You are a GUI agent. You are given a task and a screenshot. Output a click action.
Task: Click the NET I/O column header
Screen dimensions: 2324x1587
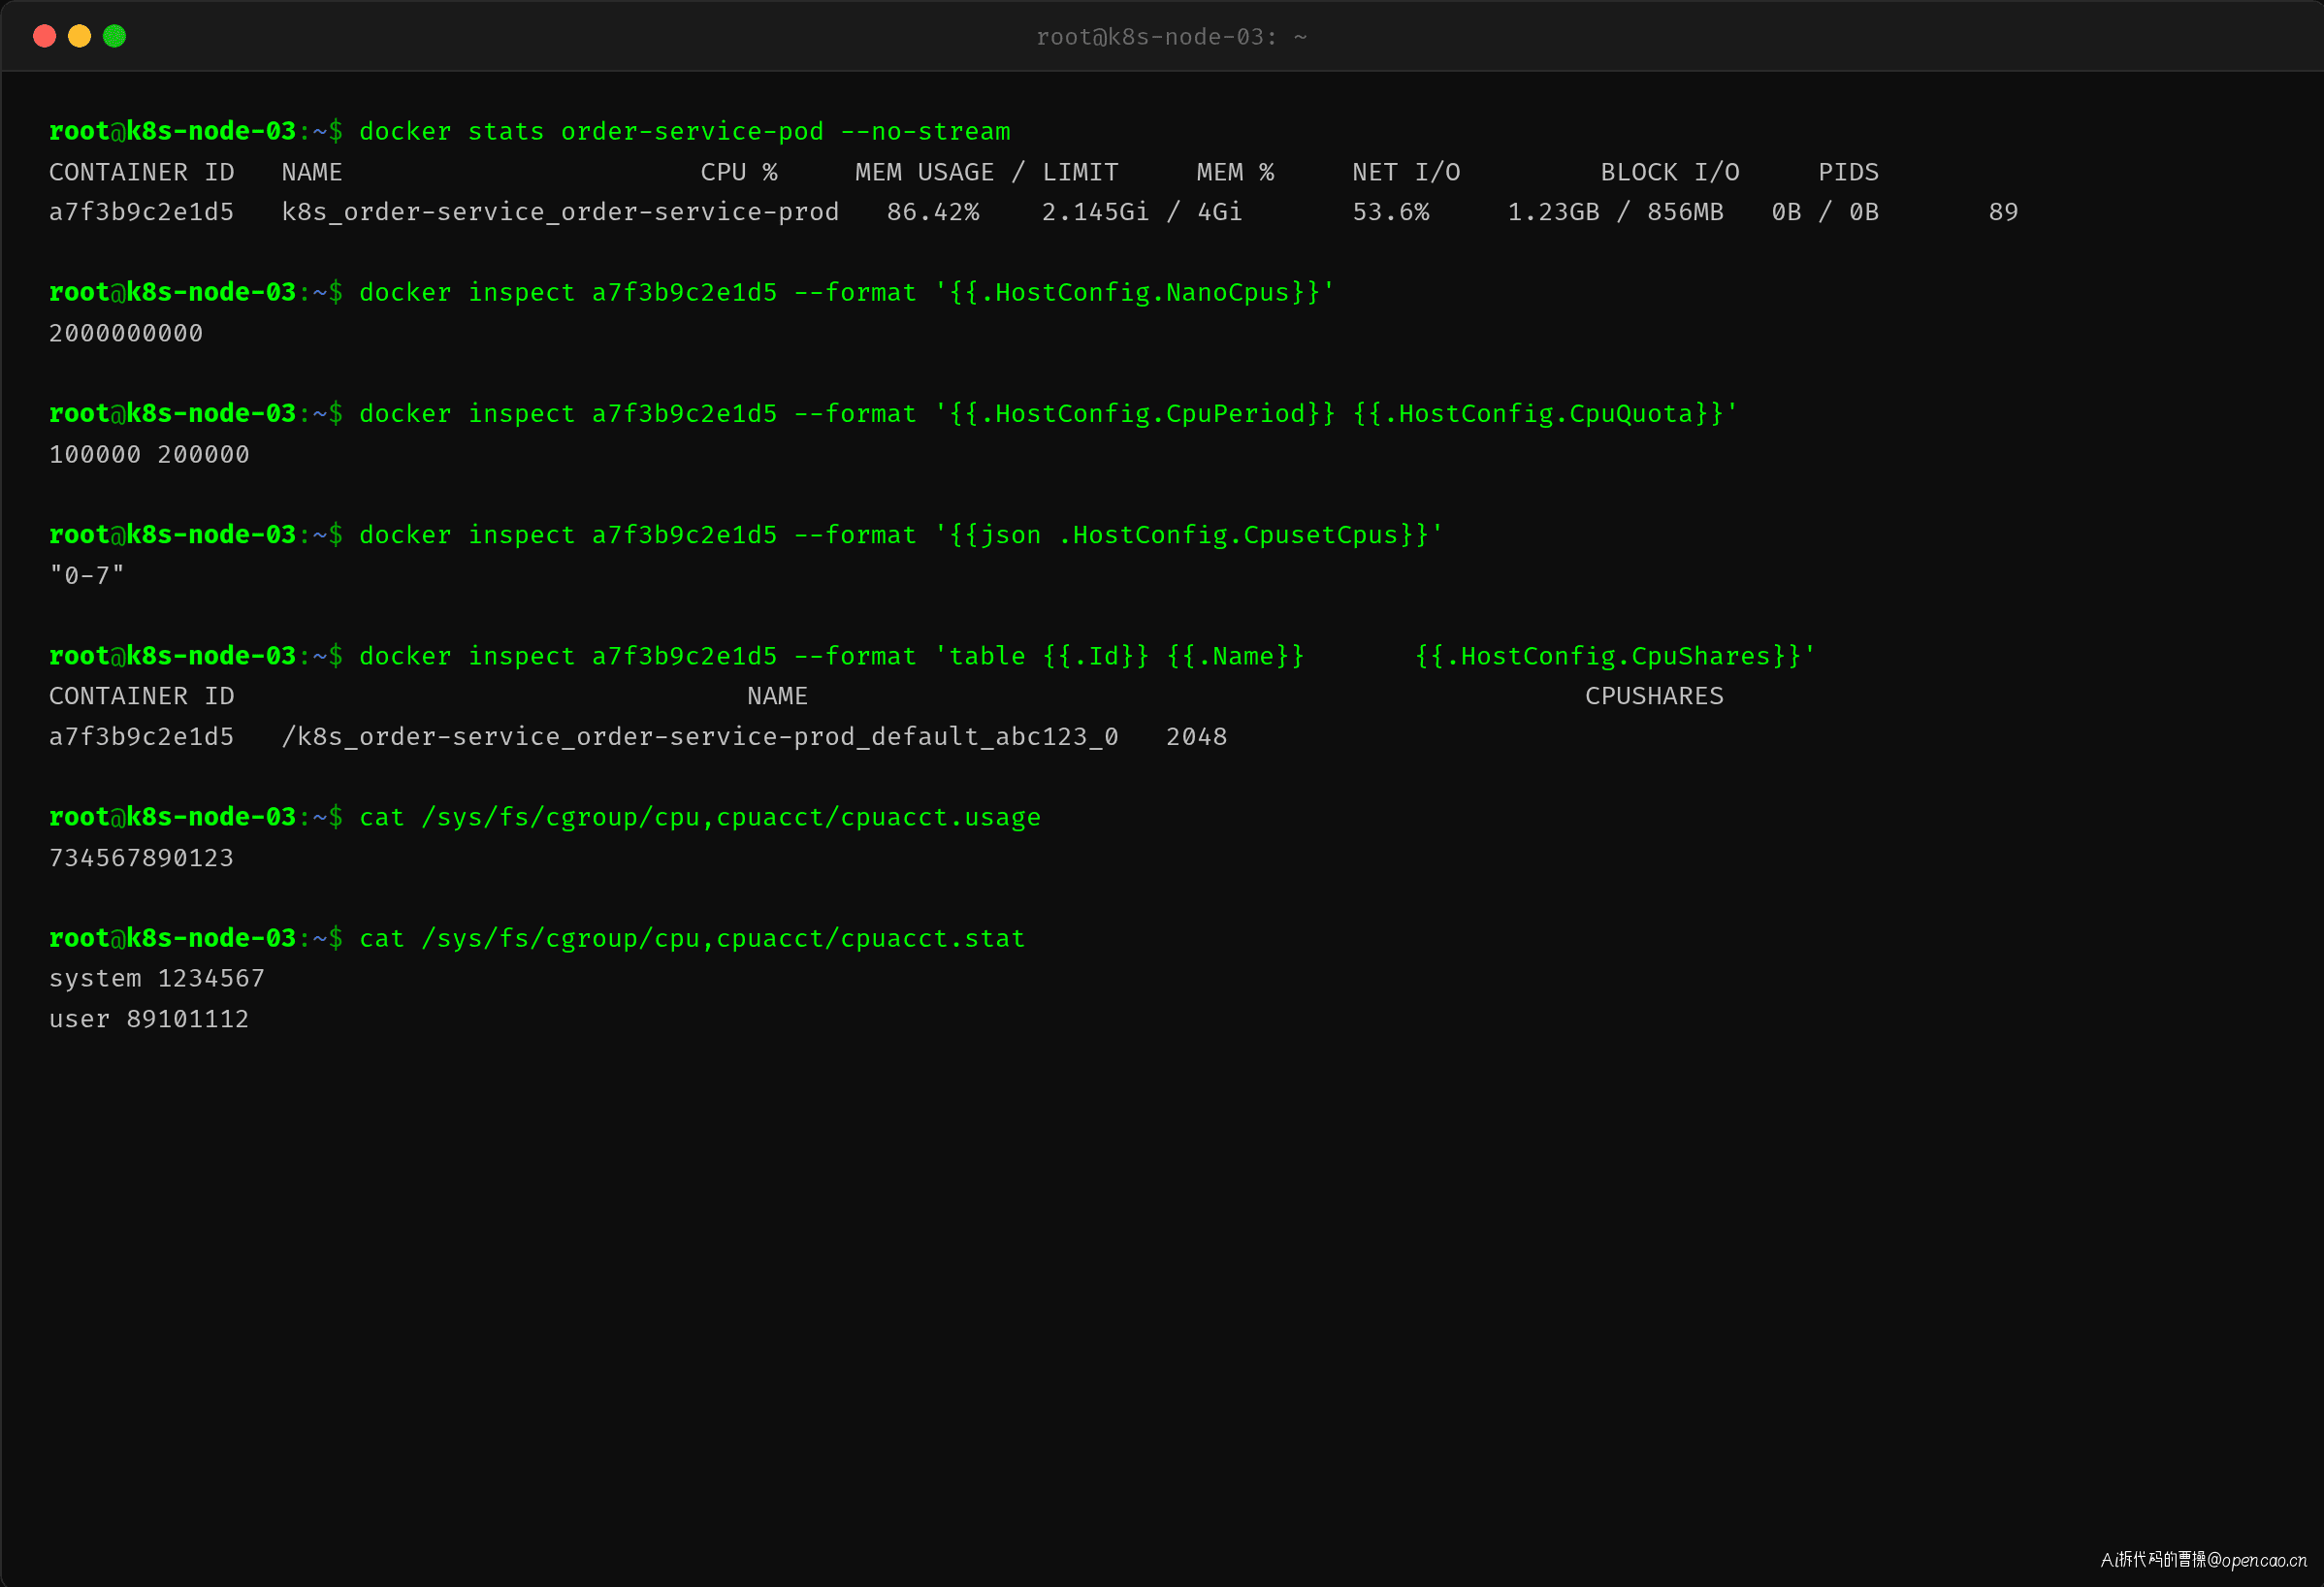(x=1406, y=172)
